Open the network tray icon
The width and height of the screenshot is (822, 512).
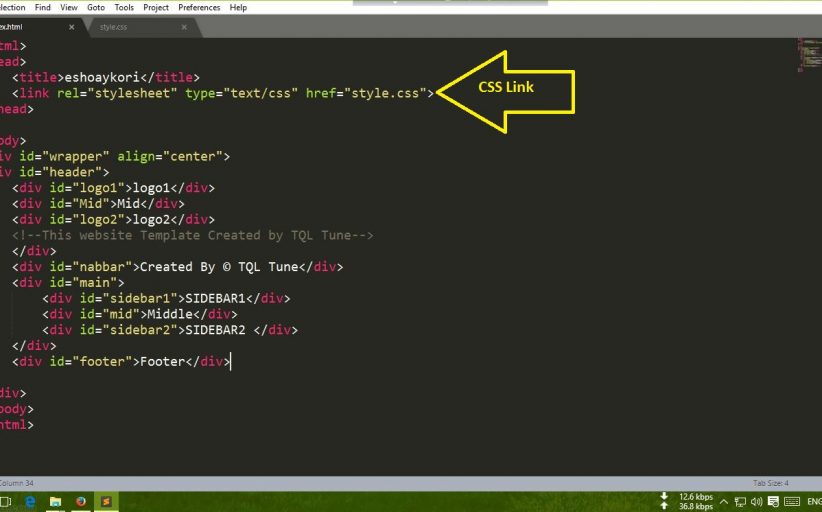(741, 501)
